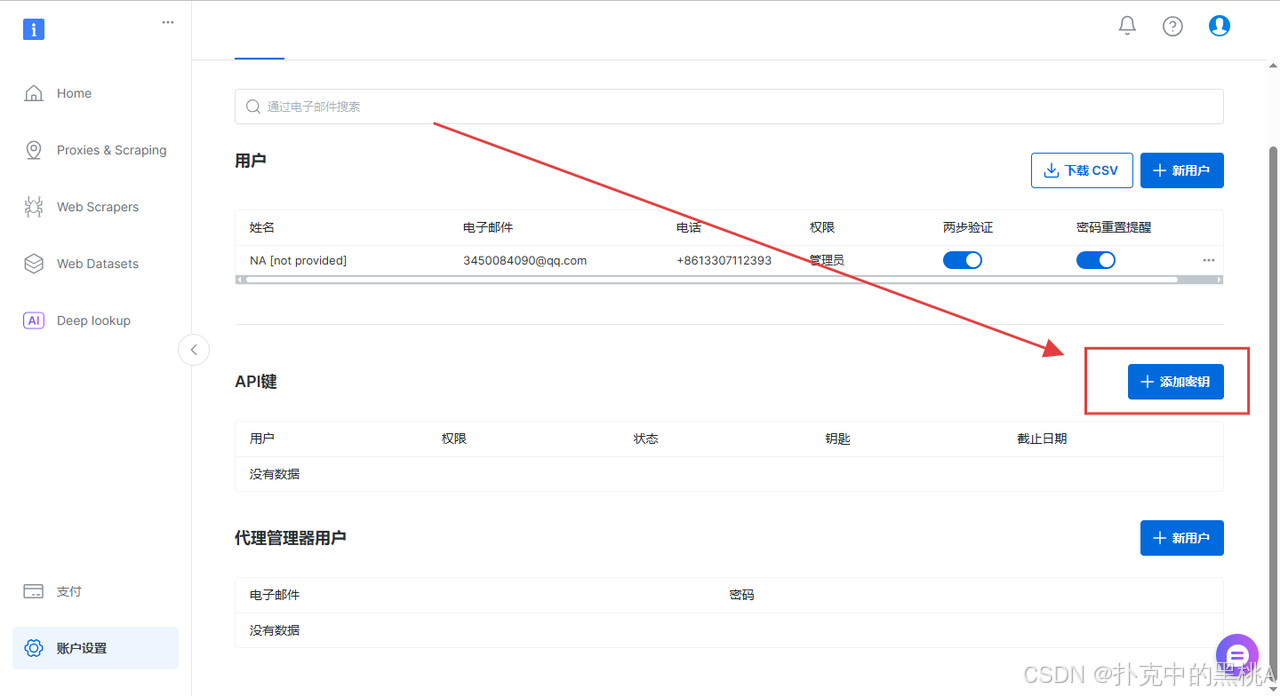
Task: Click the 两步验证 column header
Action: pos(968,227)
